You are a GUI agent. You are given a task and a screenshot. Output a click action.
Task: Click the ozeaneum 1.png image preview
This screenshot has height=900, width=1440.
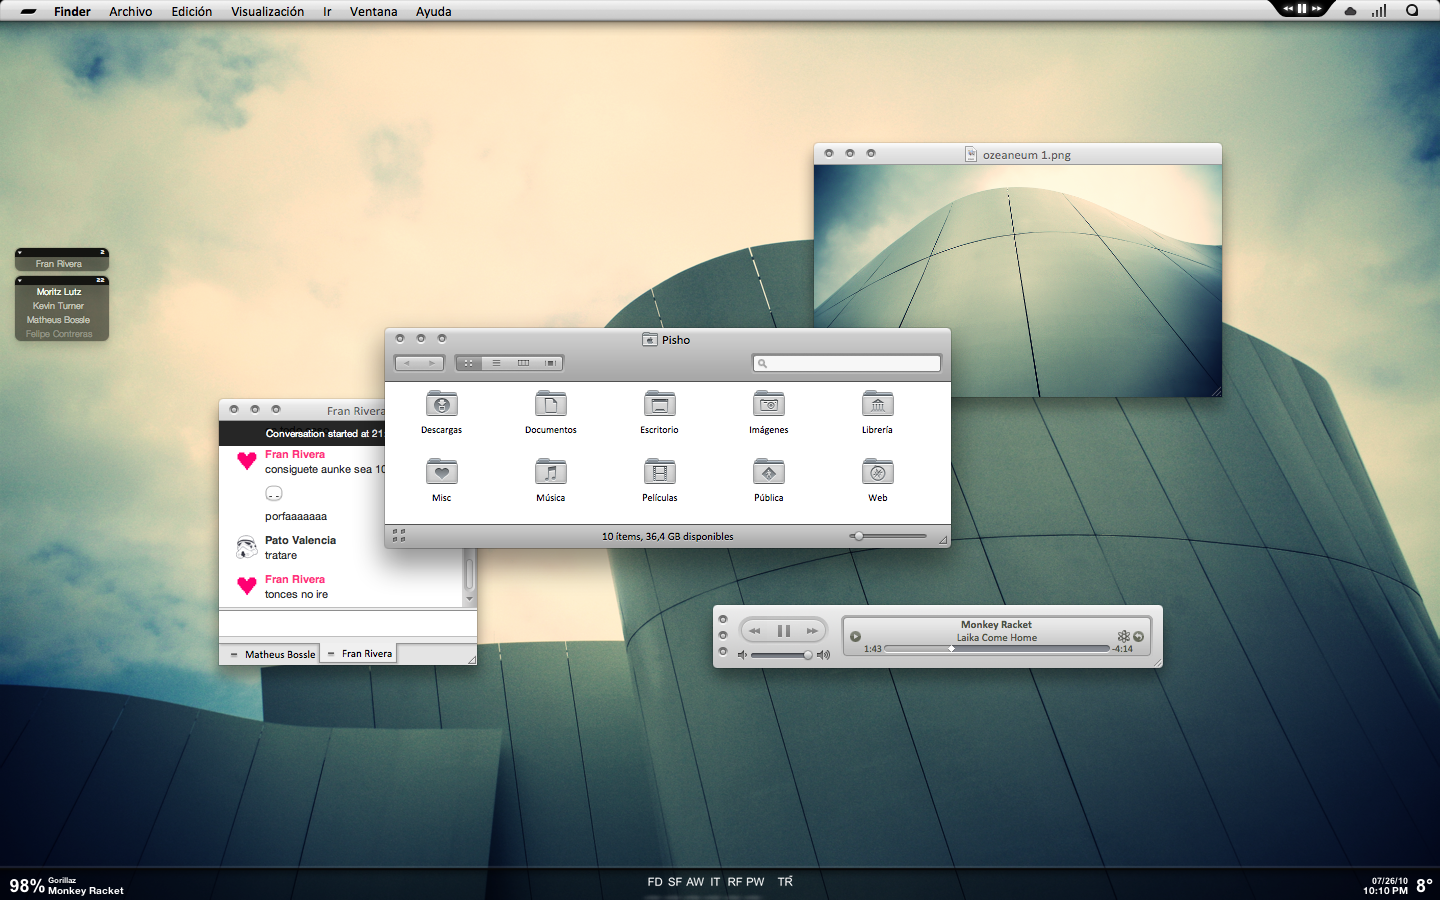click(1018, 281)
